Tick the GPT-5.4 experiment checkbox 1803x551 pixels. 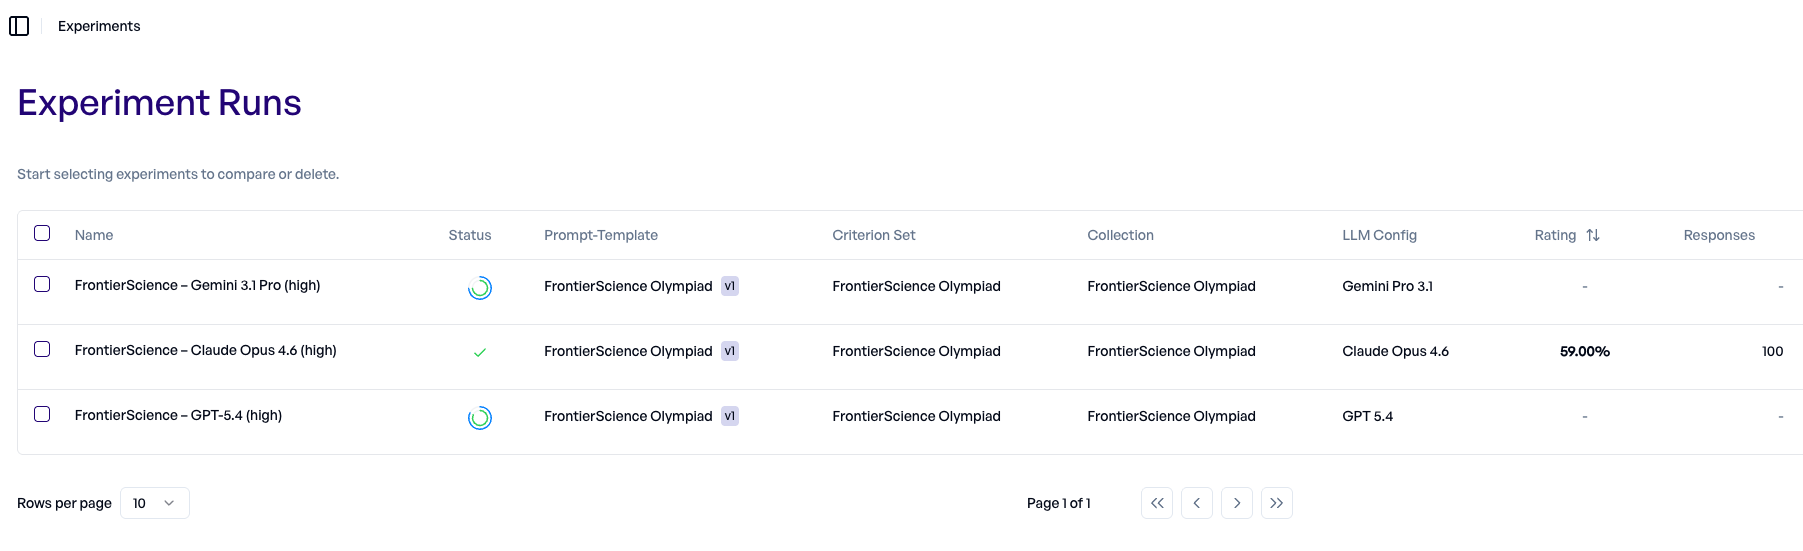pos(42,414)
